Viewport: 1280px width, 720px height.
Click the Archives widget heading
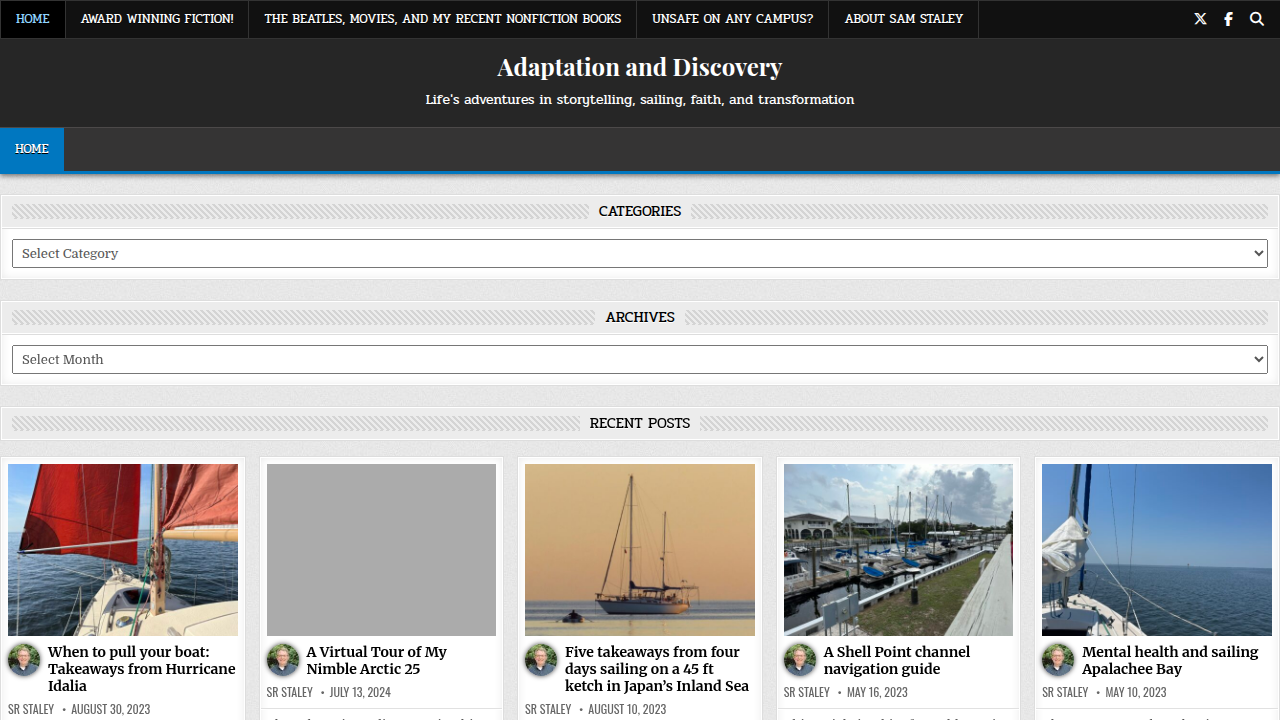[640, 317]
